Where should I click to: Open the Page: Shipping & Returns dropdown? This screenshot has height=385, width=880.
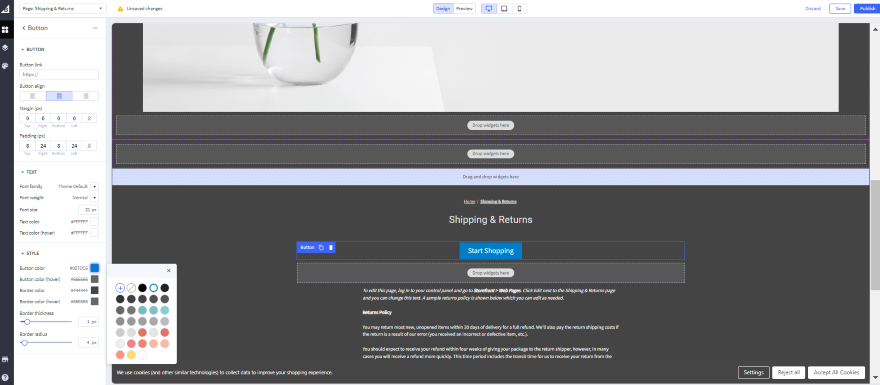(x=63, y=8)
